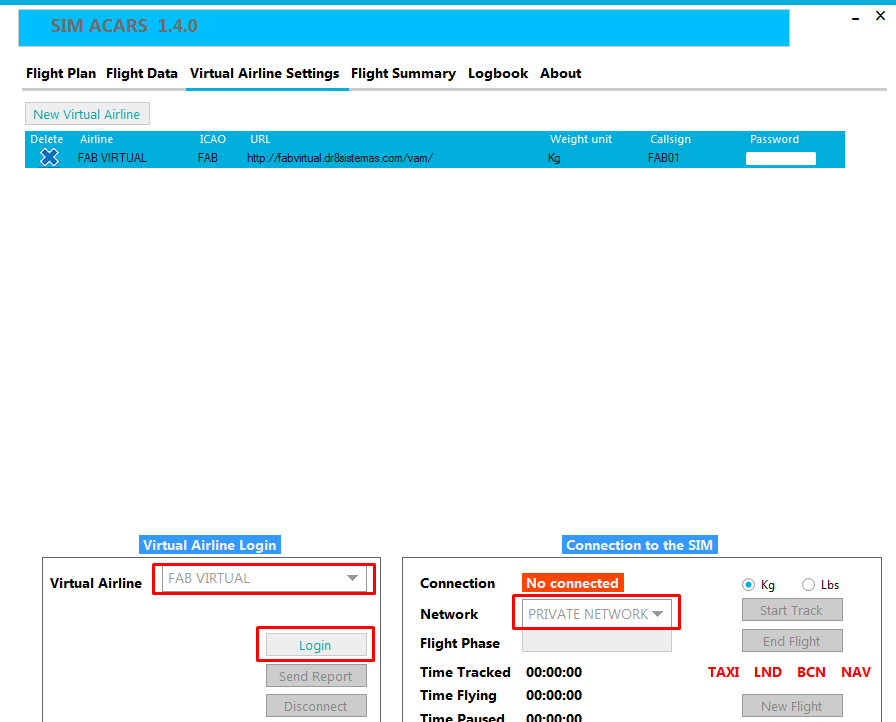Minimize the SIM ACARS window
Viewport: 896px width, 722px height.
click(x=857, y=17)
